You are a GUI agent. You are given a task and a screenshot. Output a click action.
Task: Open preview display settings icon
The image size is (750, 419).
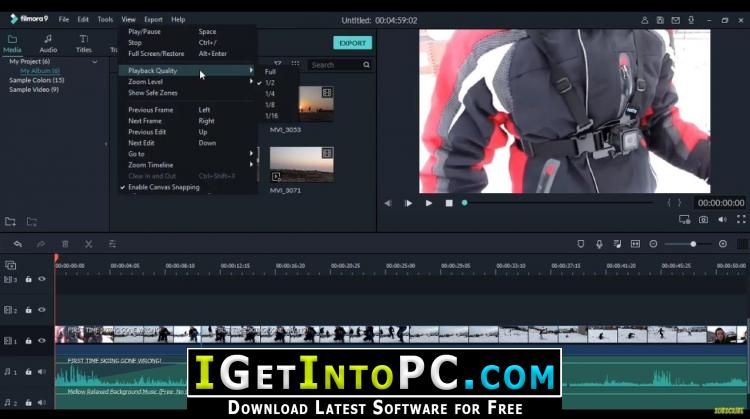(684, 220)
